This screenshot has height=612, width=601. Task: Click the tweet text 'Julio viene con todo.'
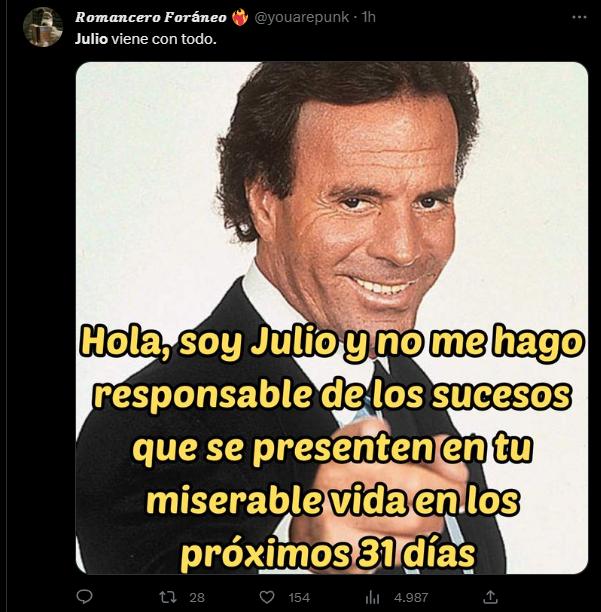pos(146,39)
